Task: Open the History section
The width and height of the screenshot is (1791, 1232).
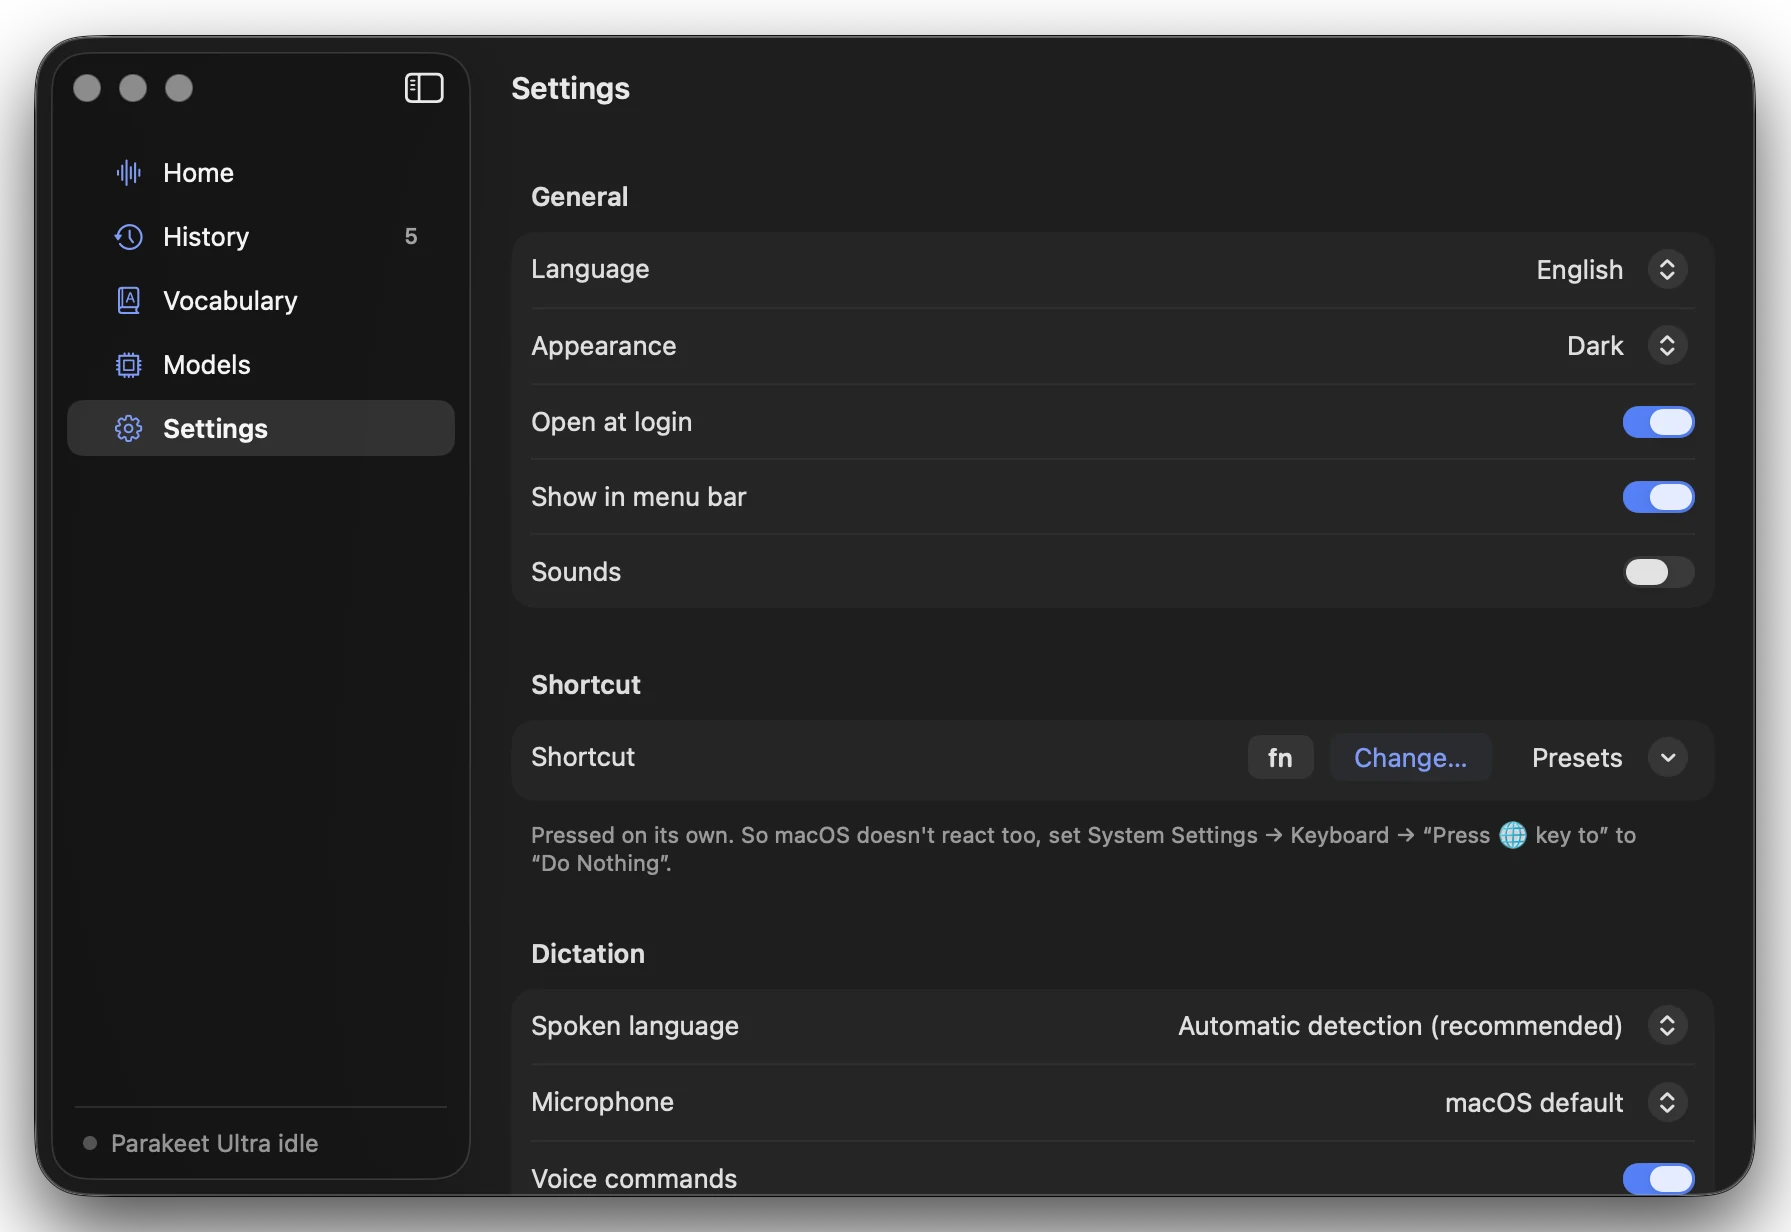Action: tap(261, 237)
